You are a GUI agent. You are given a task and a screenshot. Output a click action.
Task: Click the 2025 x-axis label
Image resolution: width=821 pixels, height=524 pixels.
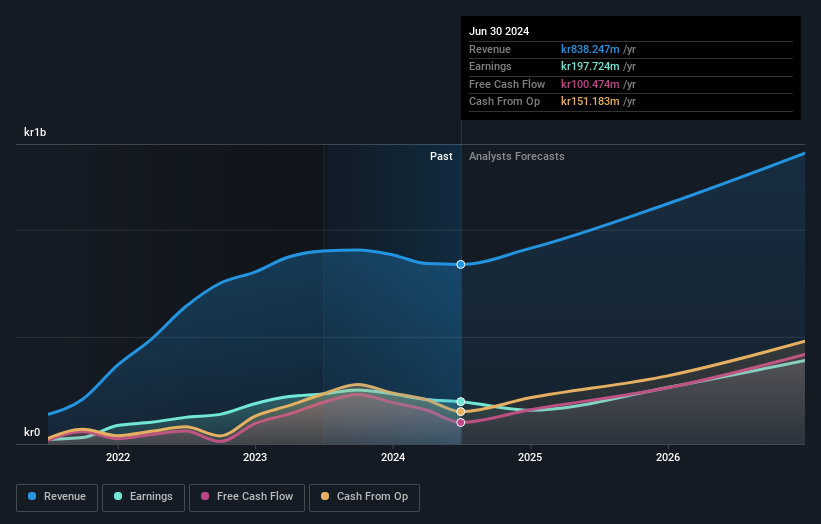coord(530,458)
